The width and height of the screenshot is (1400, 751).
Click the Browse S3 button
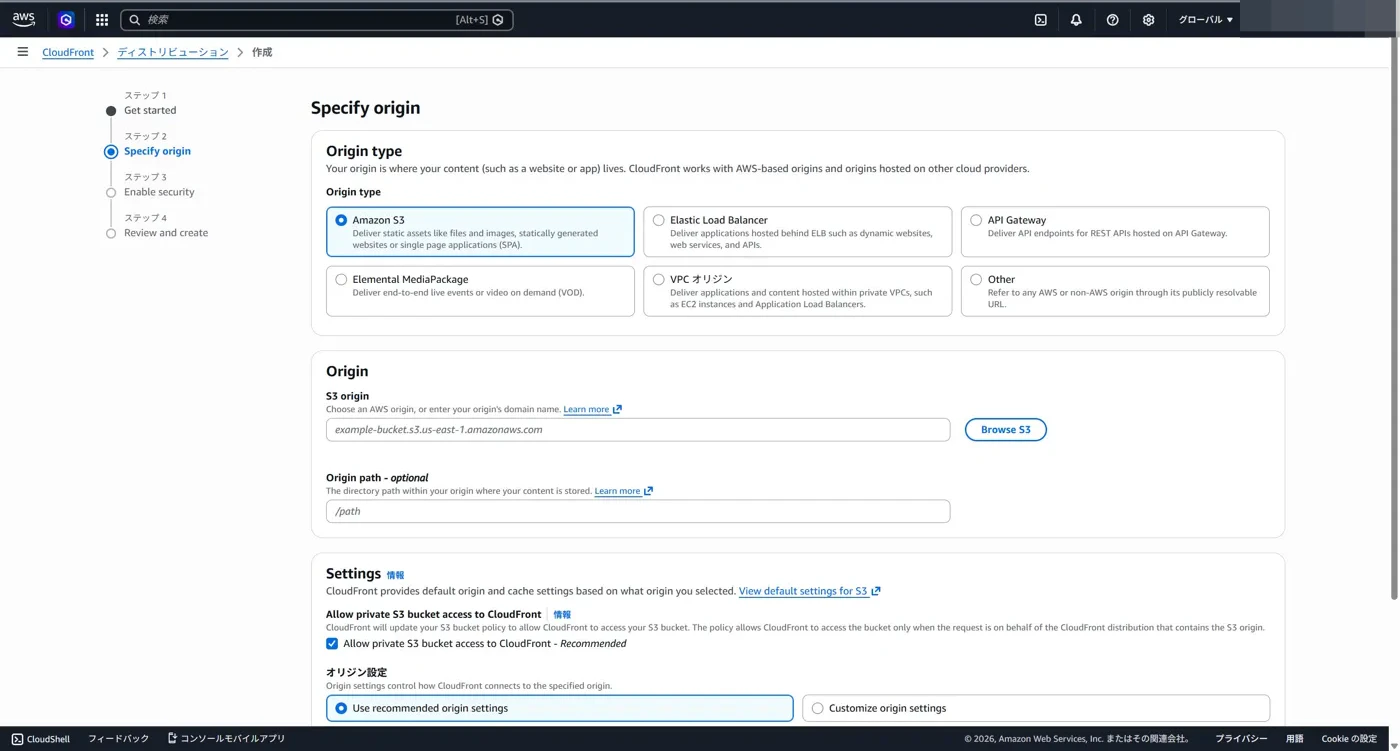(1005, 430)
